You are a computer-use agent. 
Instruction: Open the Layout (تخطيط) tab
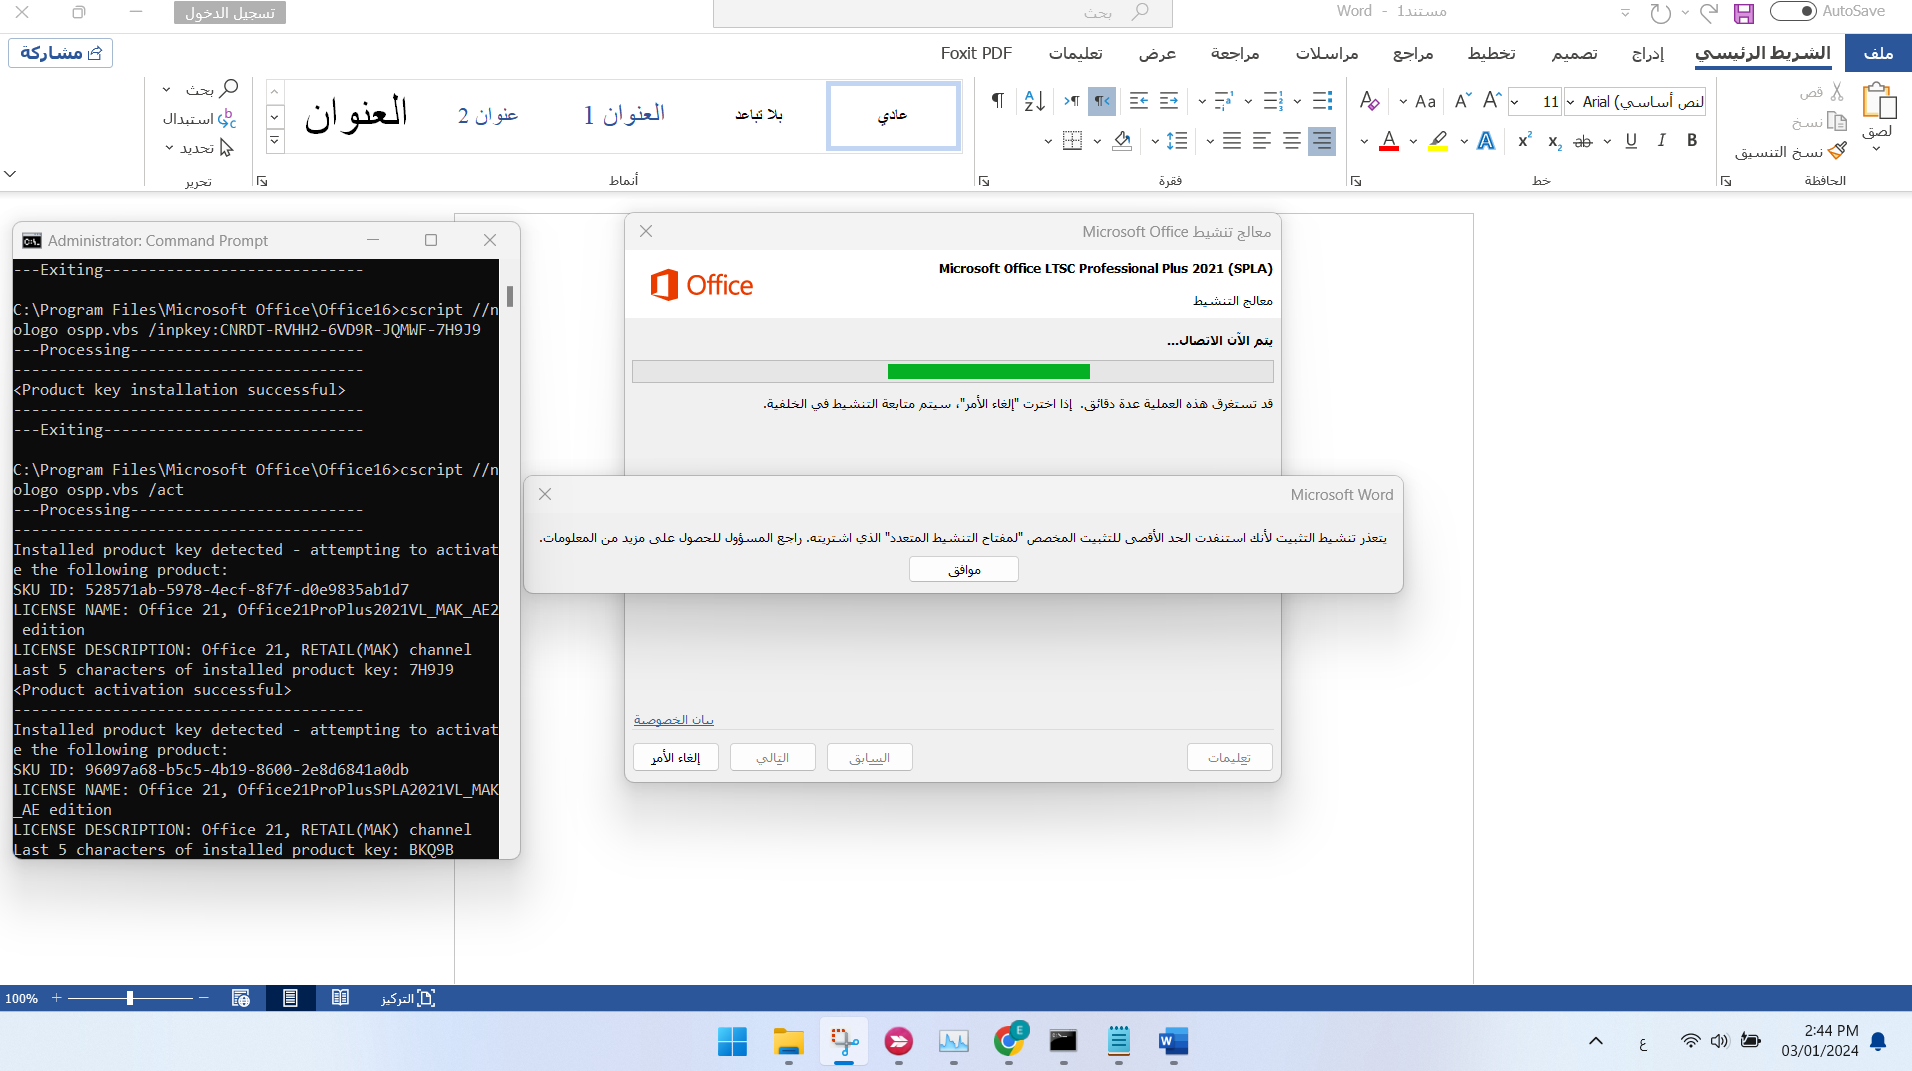[x=1492, y=53]
